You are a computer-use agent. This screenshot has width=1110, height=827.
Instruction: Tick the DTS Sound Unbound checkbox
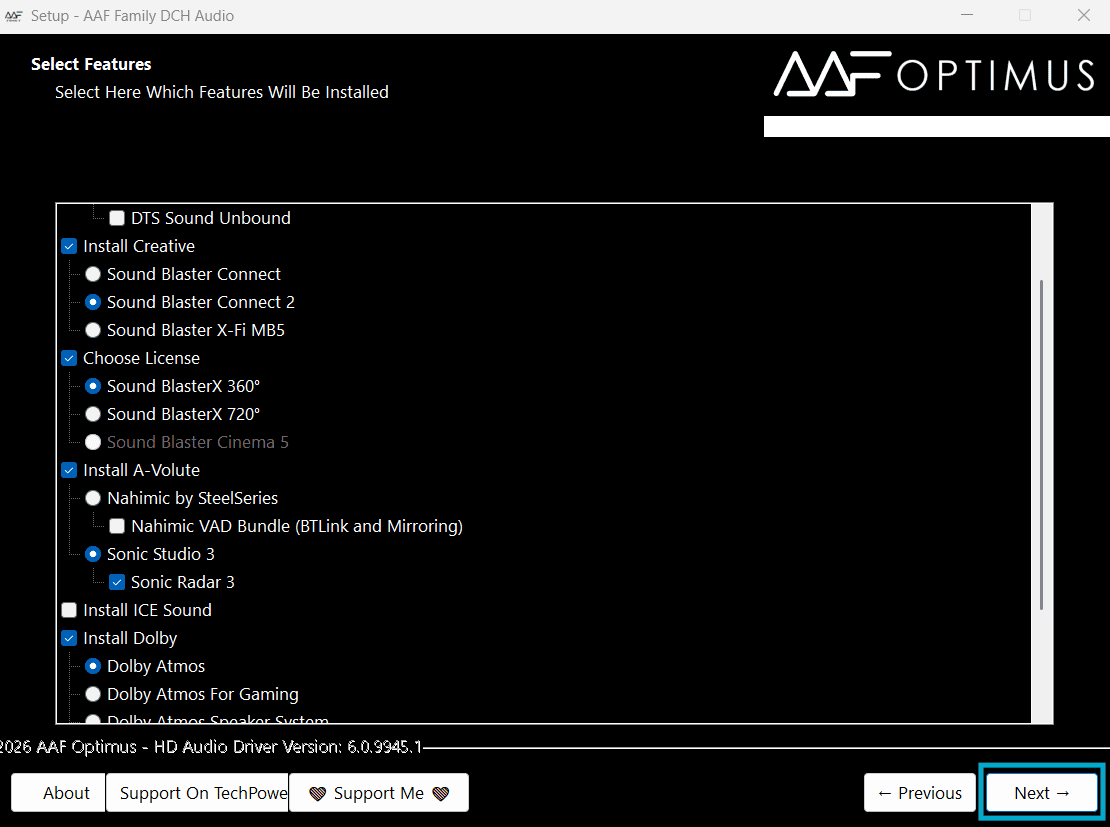tap(117, 218)
